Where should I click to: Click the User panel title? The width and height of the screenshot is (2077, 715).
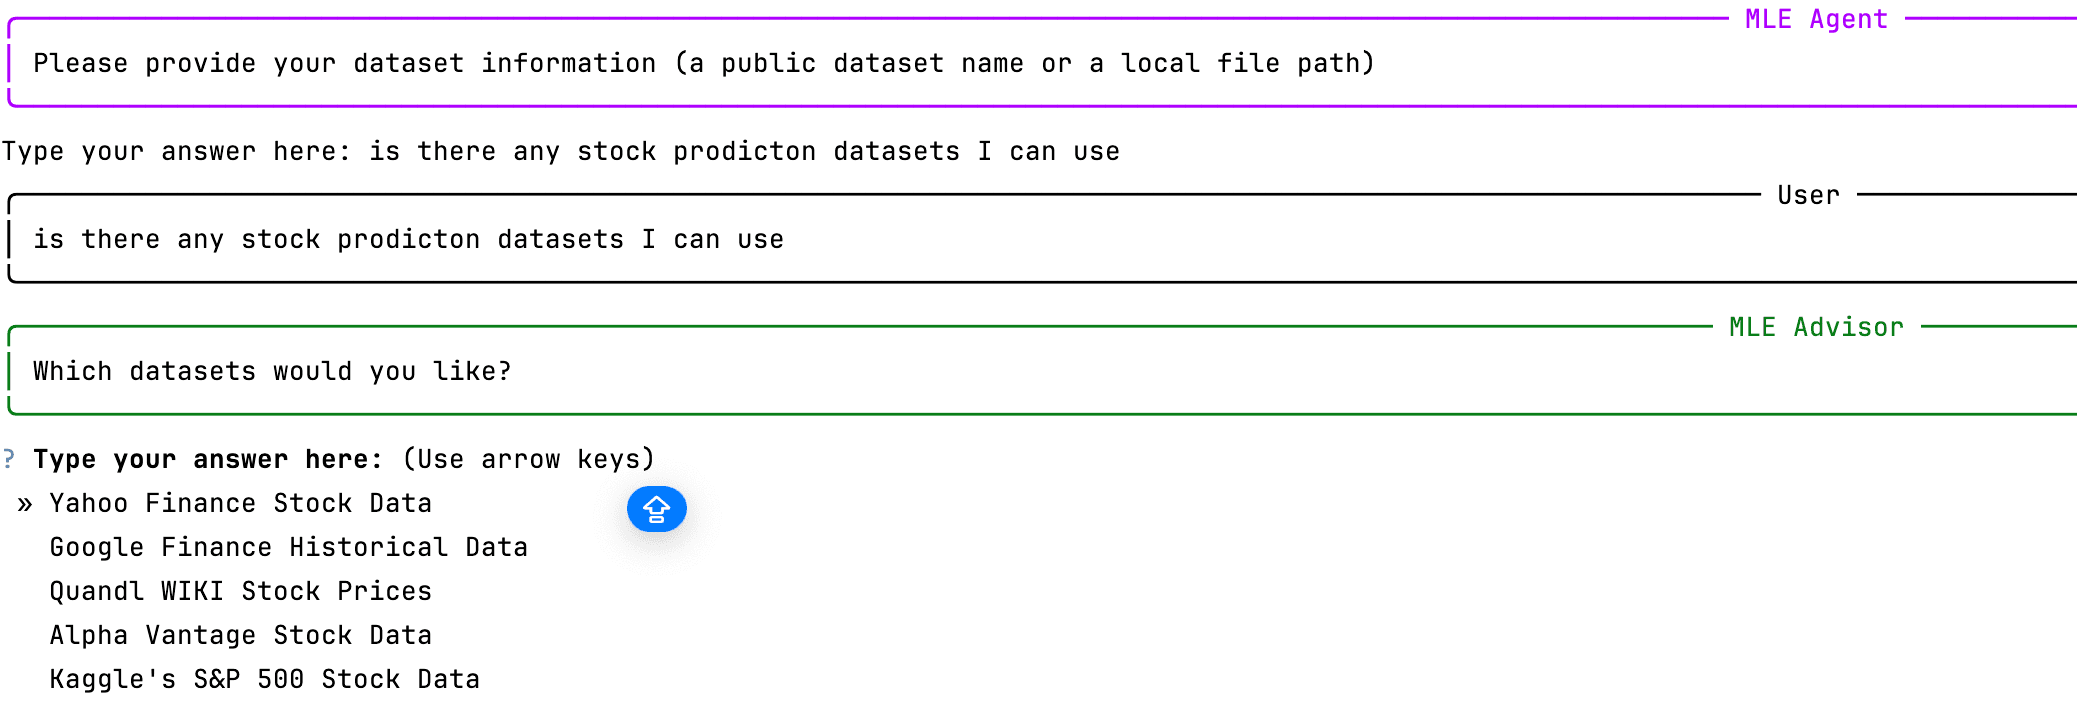click(x=1808, y=195)
